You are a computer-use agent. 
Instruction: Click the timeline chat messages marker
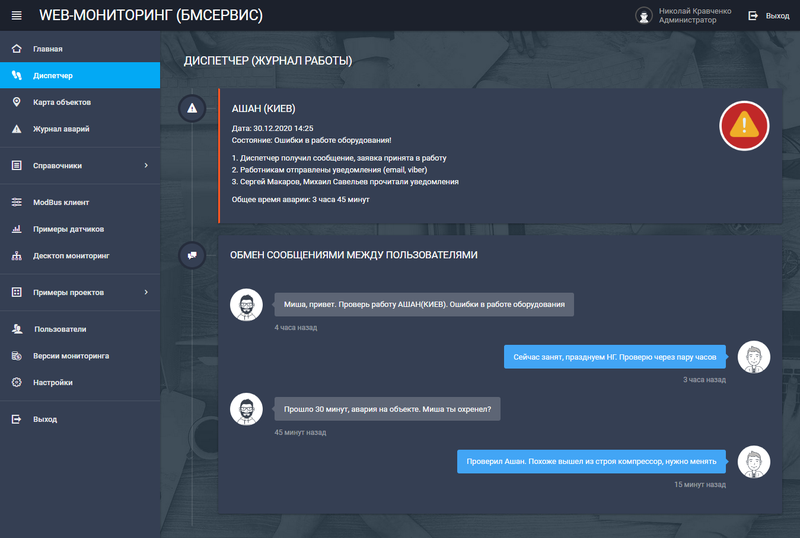[x=192, y=255]
